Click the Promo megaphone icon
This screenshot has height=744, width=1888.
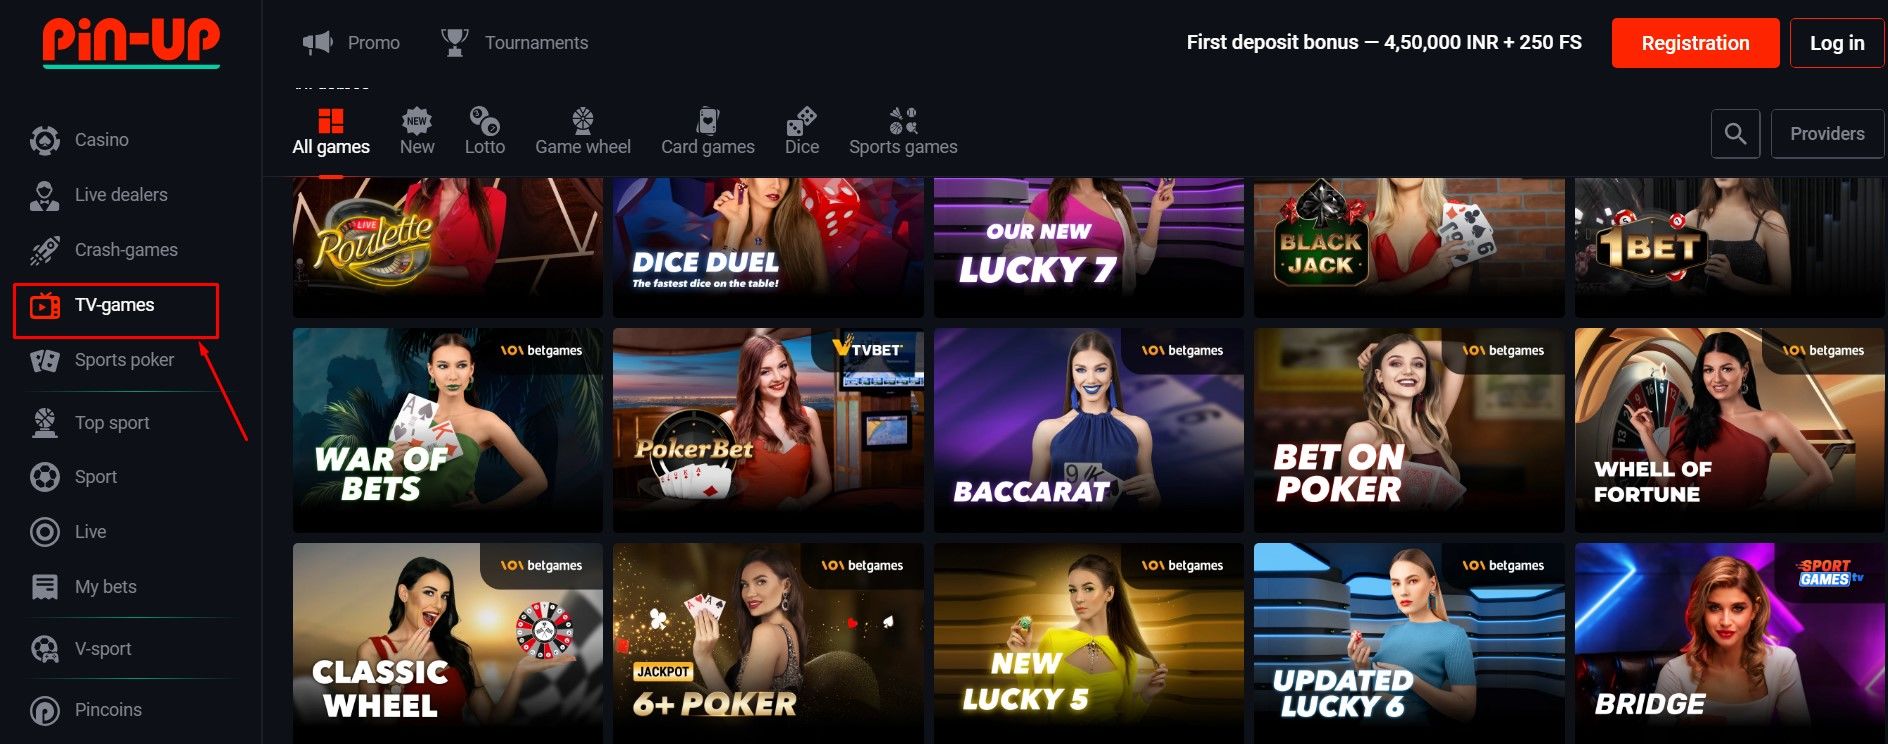pos(318,43)
